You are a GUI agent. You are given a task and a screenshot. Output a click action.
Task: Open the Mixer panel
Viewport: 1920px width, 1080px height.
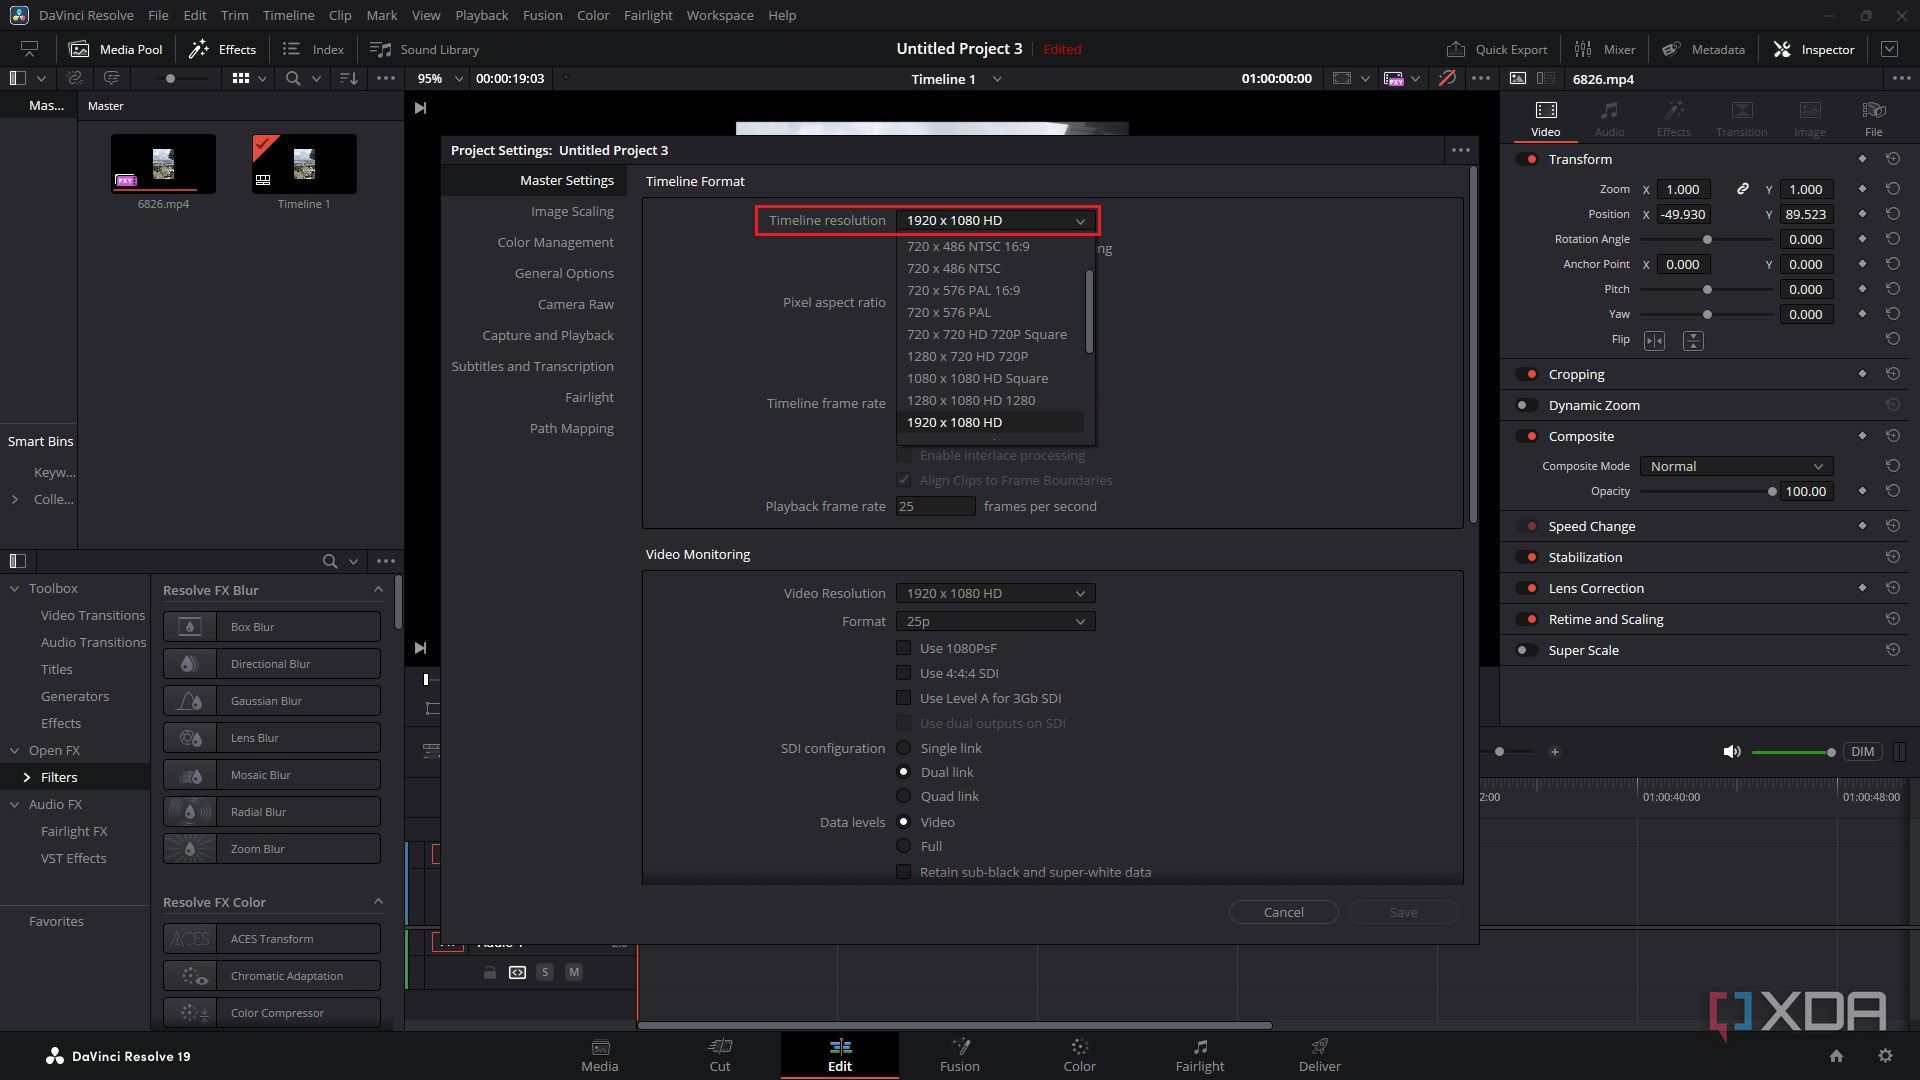pyautogui.click(x=1604, y=49)
